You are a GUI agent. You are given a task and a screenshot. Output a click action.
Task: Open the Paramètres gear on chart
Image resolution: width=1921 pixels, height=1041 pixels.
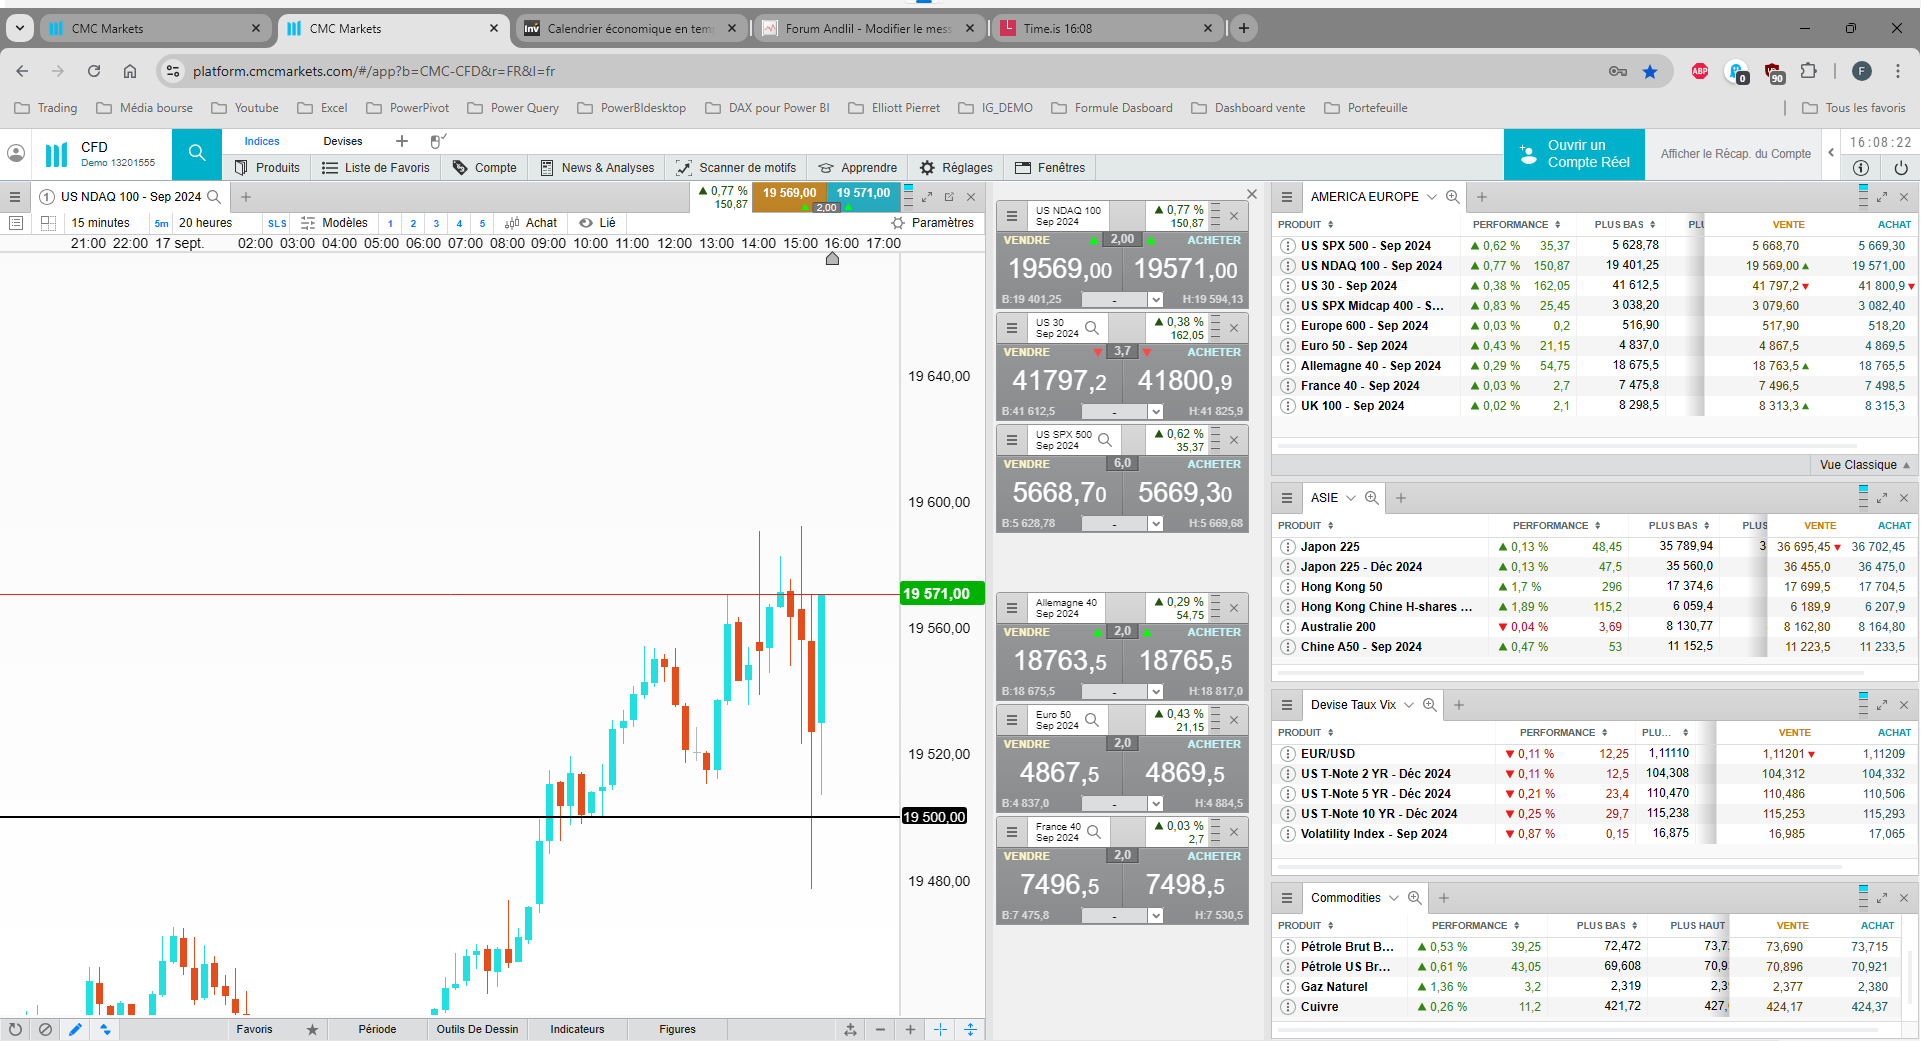932,223
